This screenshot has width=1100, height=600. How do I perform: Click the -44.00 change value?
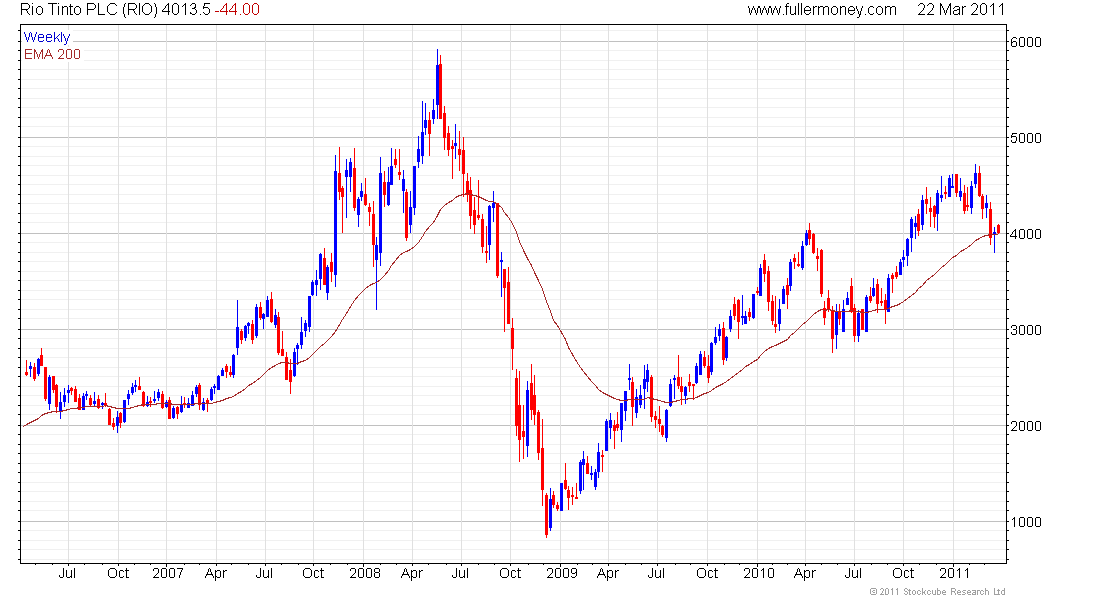coord(237,10)
